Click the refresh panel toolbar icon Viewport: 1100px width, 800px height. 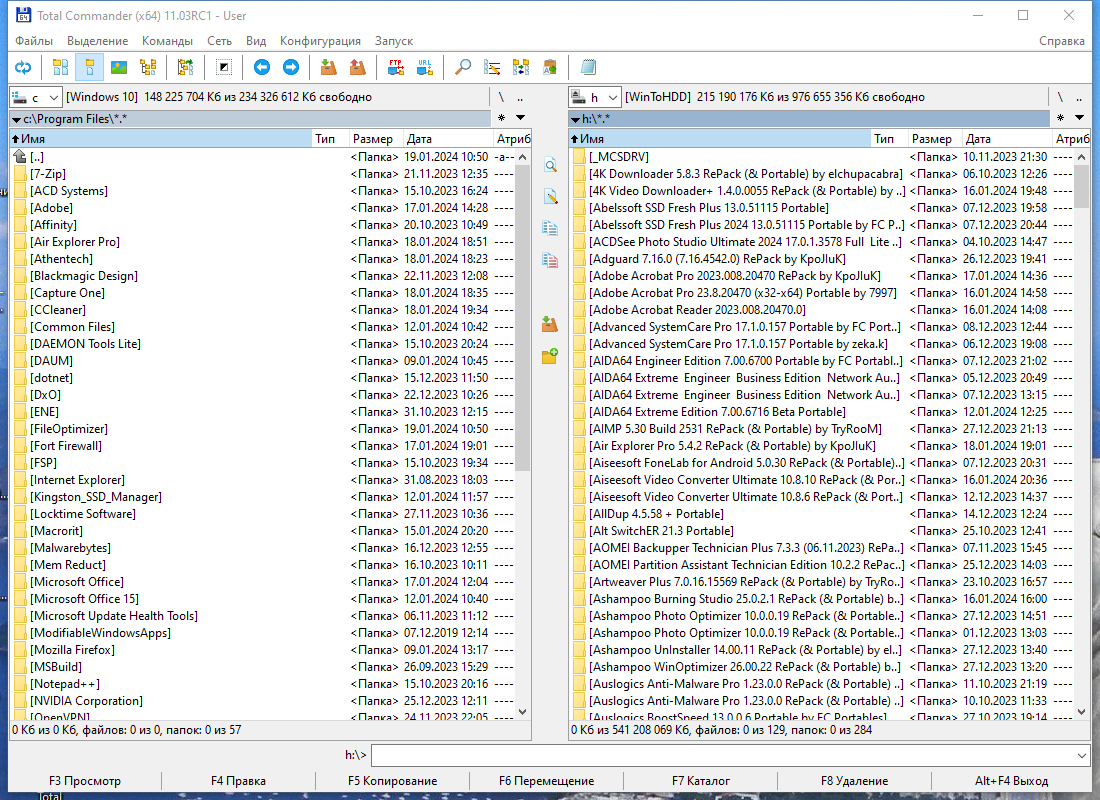pos(23,67)
